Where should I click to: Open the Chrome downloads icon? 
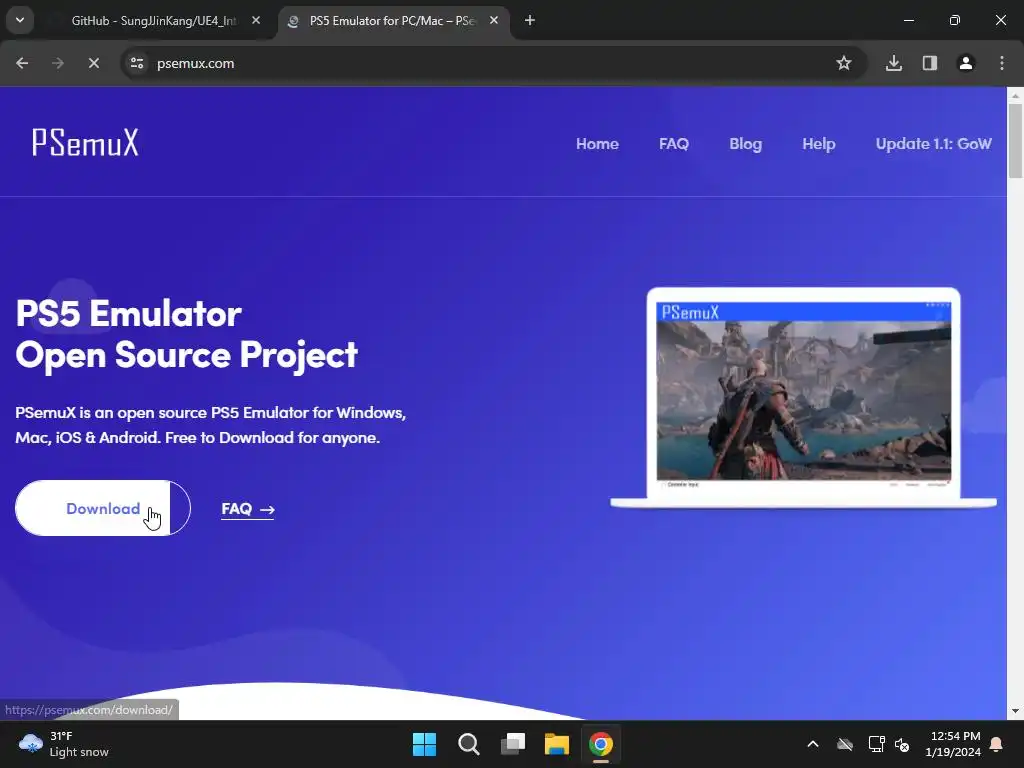[894, 63]
